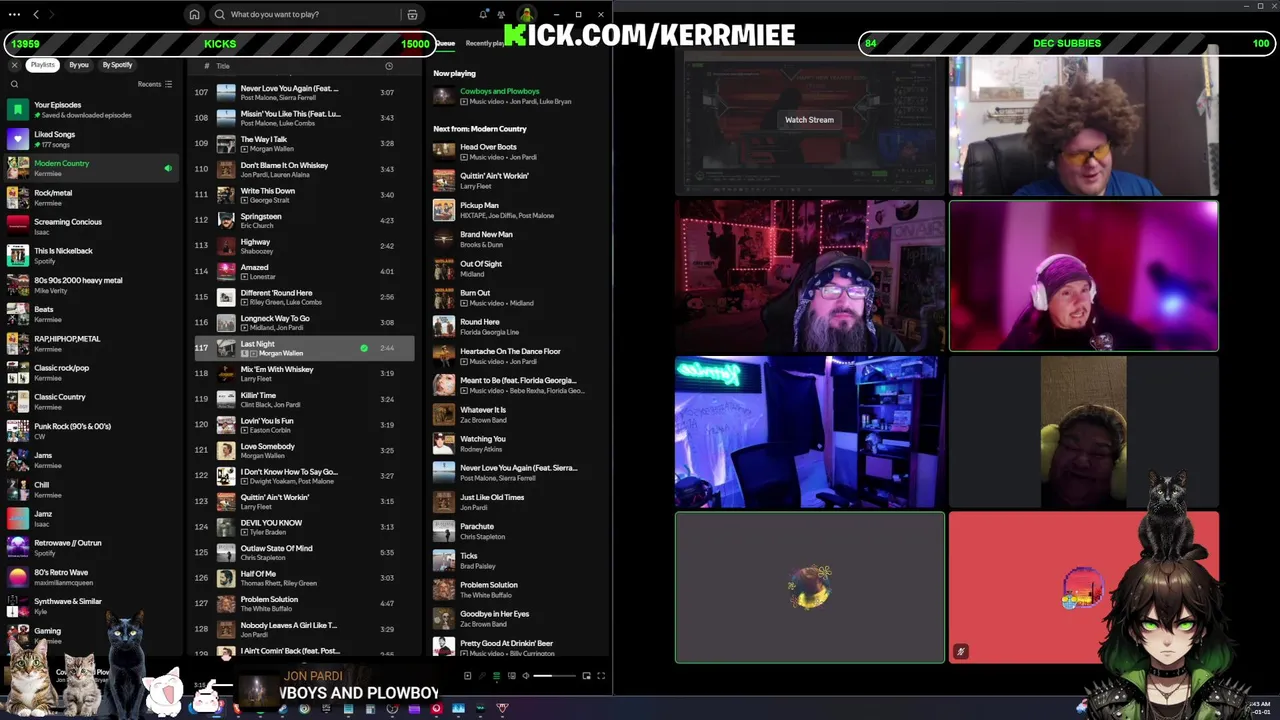Adjust the Spotify volume slider
This screenshot has width=1280, height=720.
coord(555,676)
